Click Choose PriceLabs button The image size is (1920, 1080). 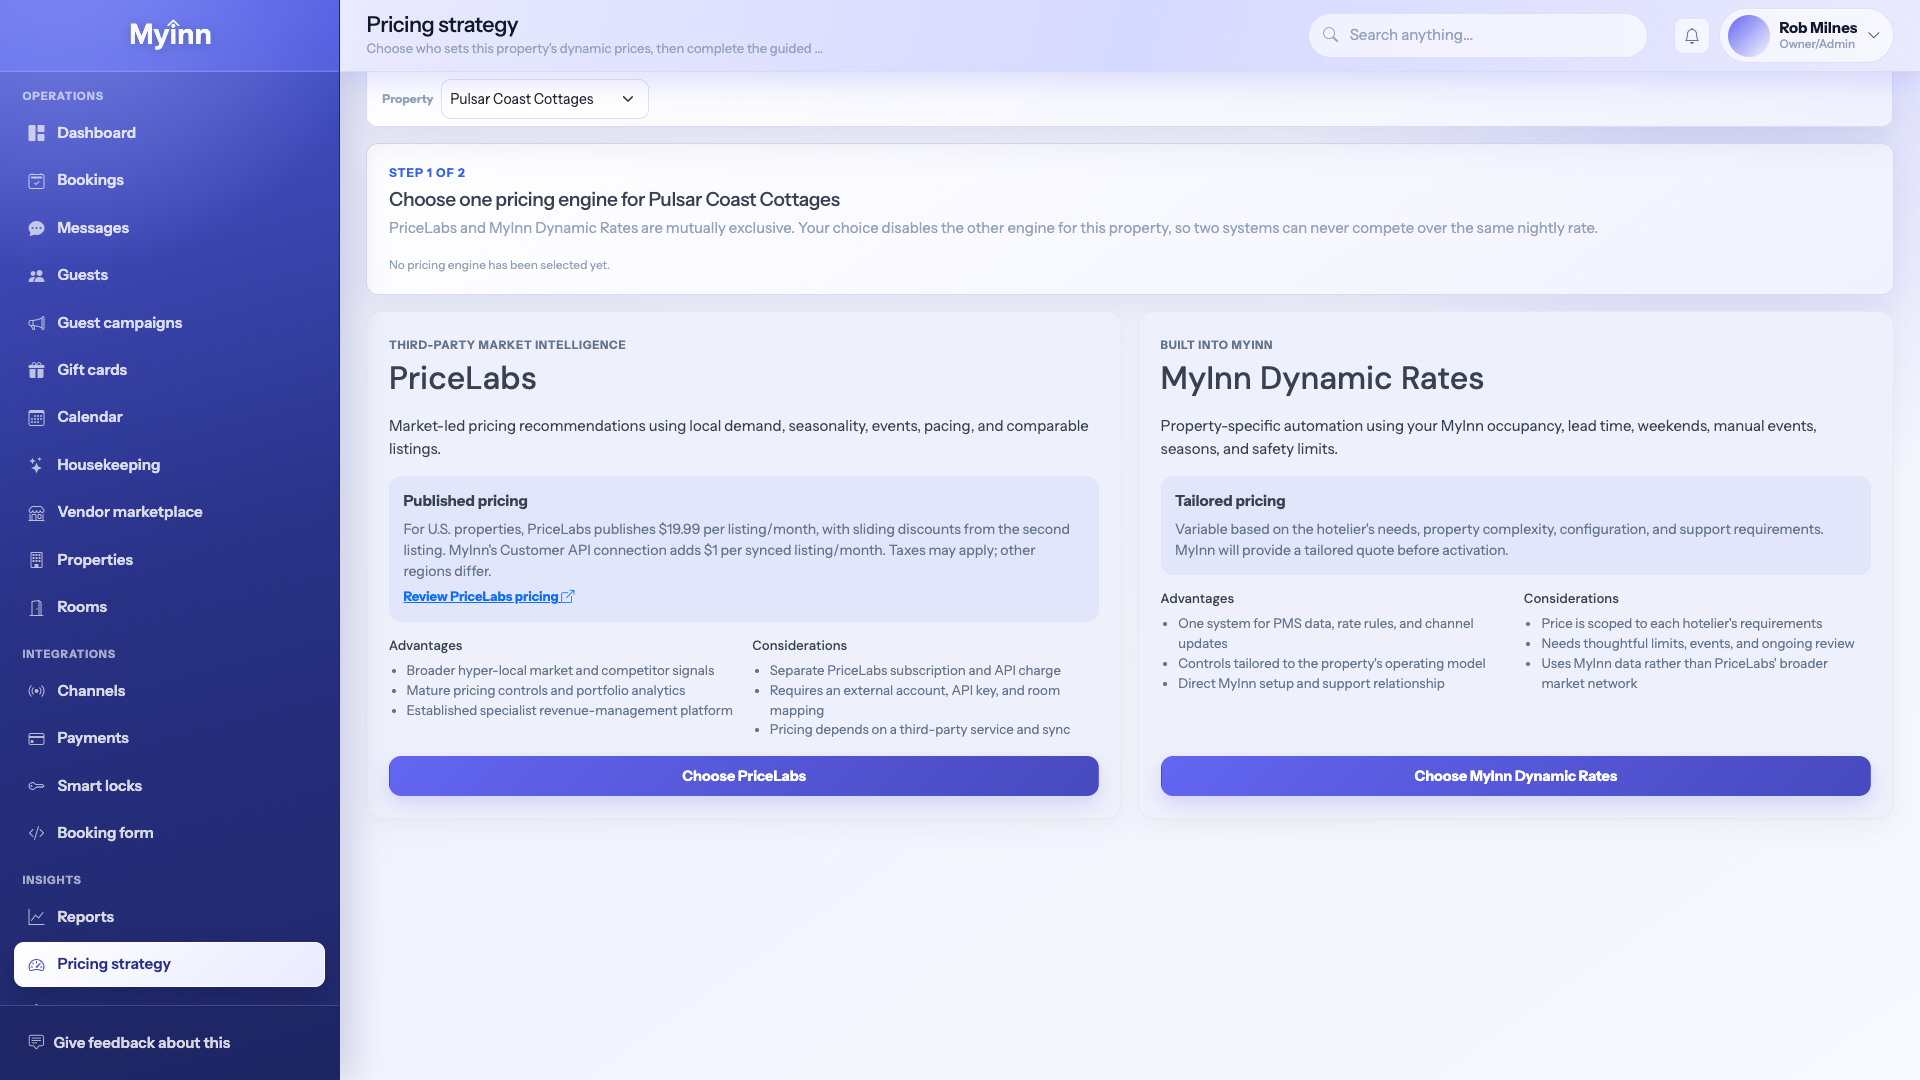click(x=743, y=776)
